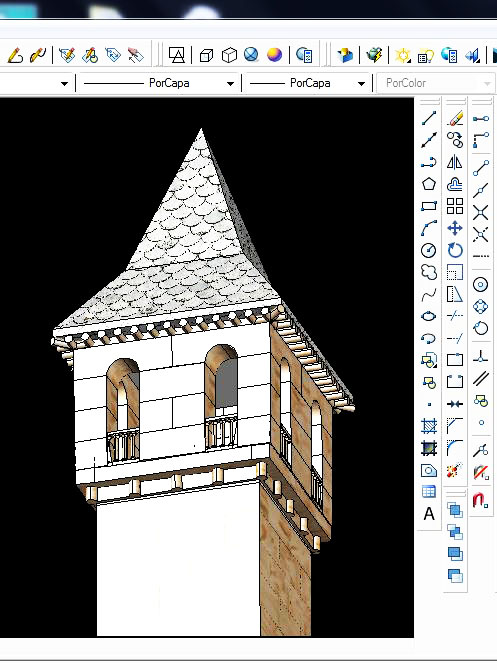This screenshot has width=497, height=670.
Task: Click Bring to Front draw order icon
Action: 455,510
